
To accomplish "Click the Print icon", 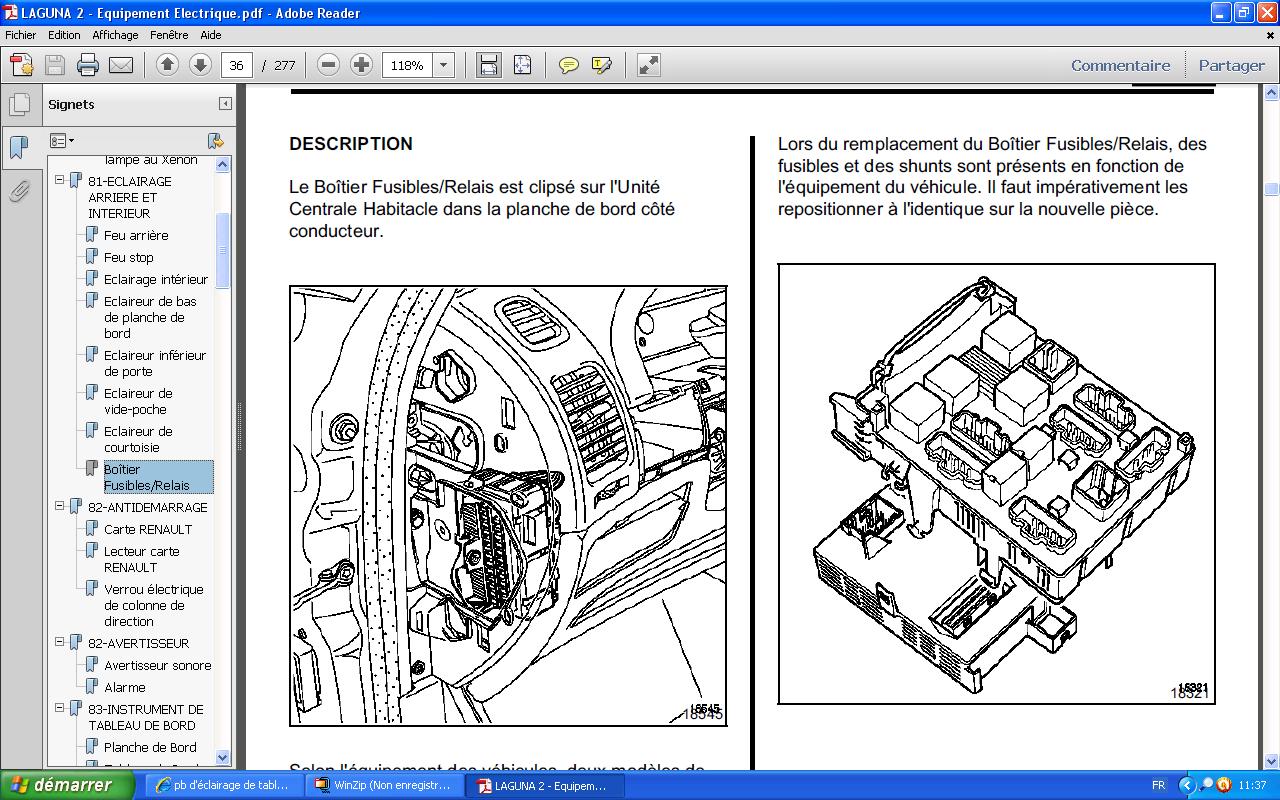I will tap(88, 66).
